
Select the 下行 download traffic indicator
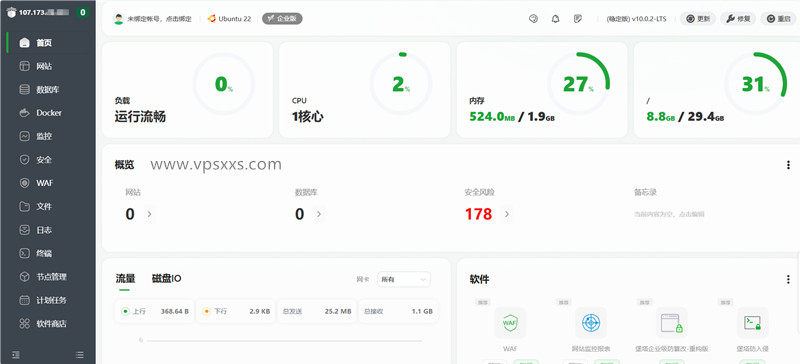(235, 311)
